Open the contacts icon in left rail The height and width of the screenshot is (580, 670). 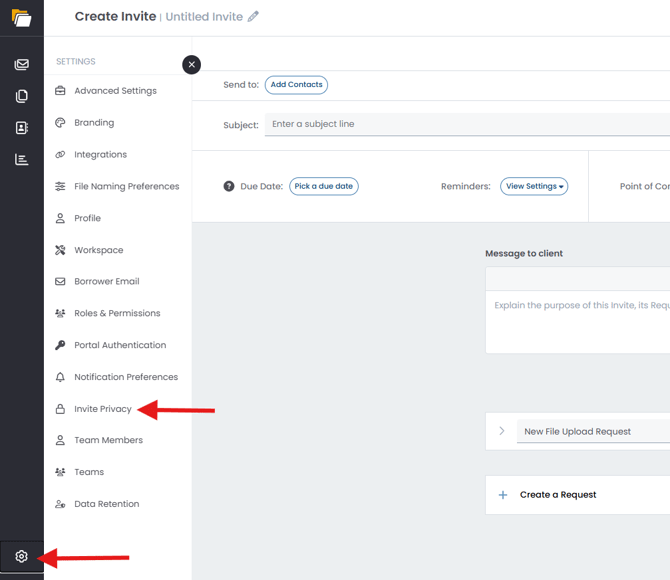(21, 128)
